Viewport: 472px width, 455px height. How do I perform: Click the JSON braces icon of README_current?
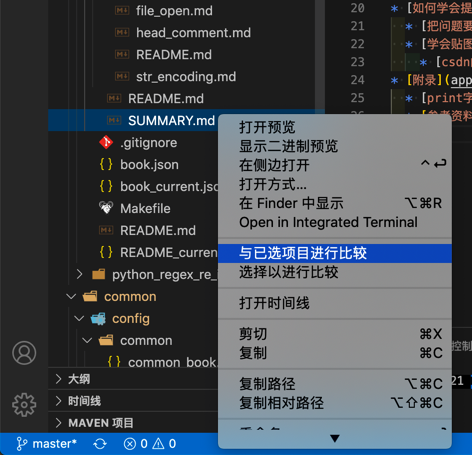[x=106, y=252]
